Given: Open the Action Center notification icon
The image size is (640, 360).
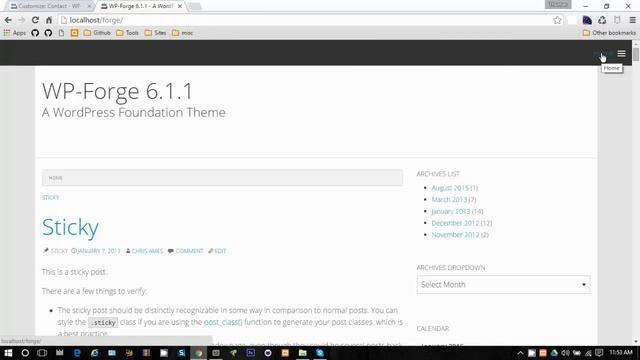Looking at the screenshot, I should coord(599,353).
